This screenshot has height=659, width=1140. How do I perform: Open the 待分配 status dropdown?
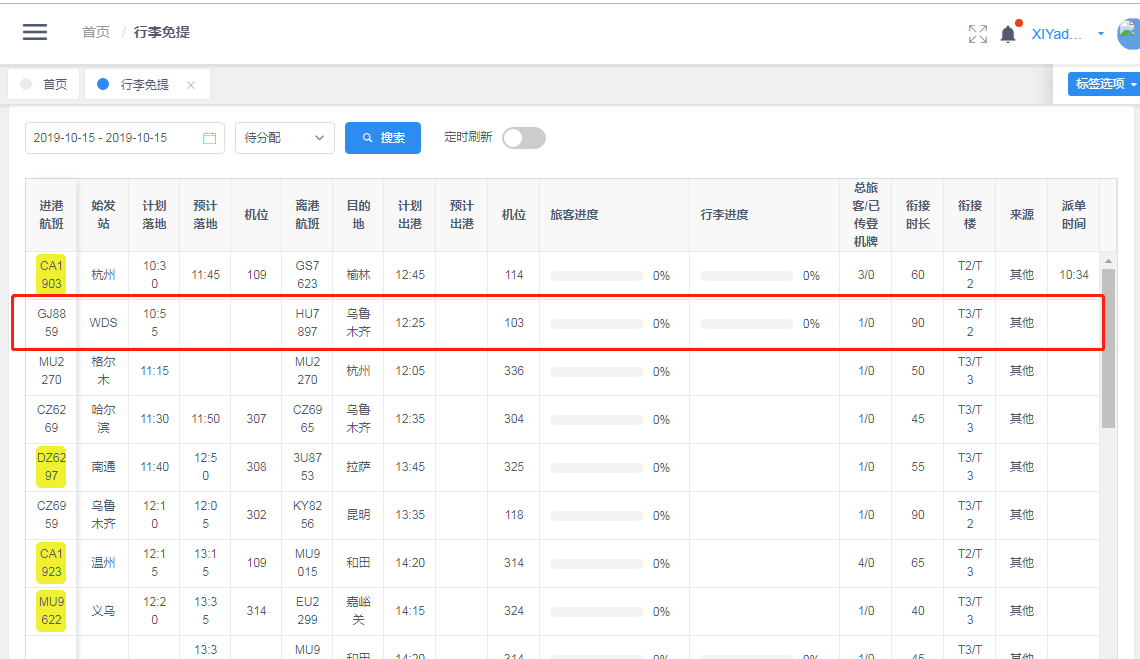coord(284,137)
